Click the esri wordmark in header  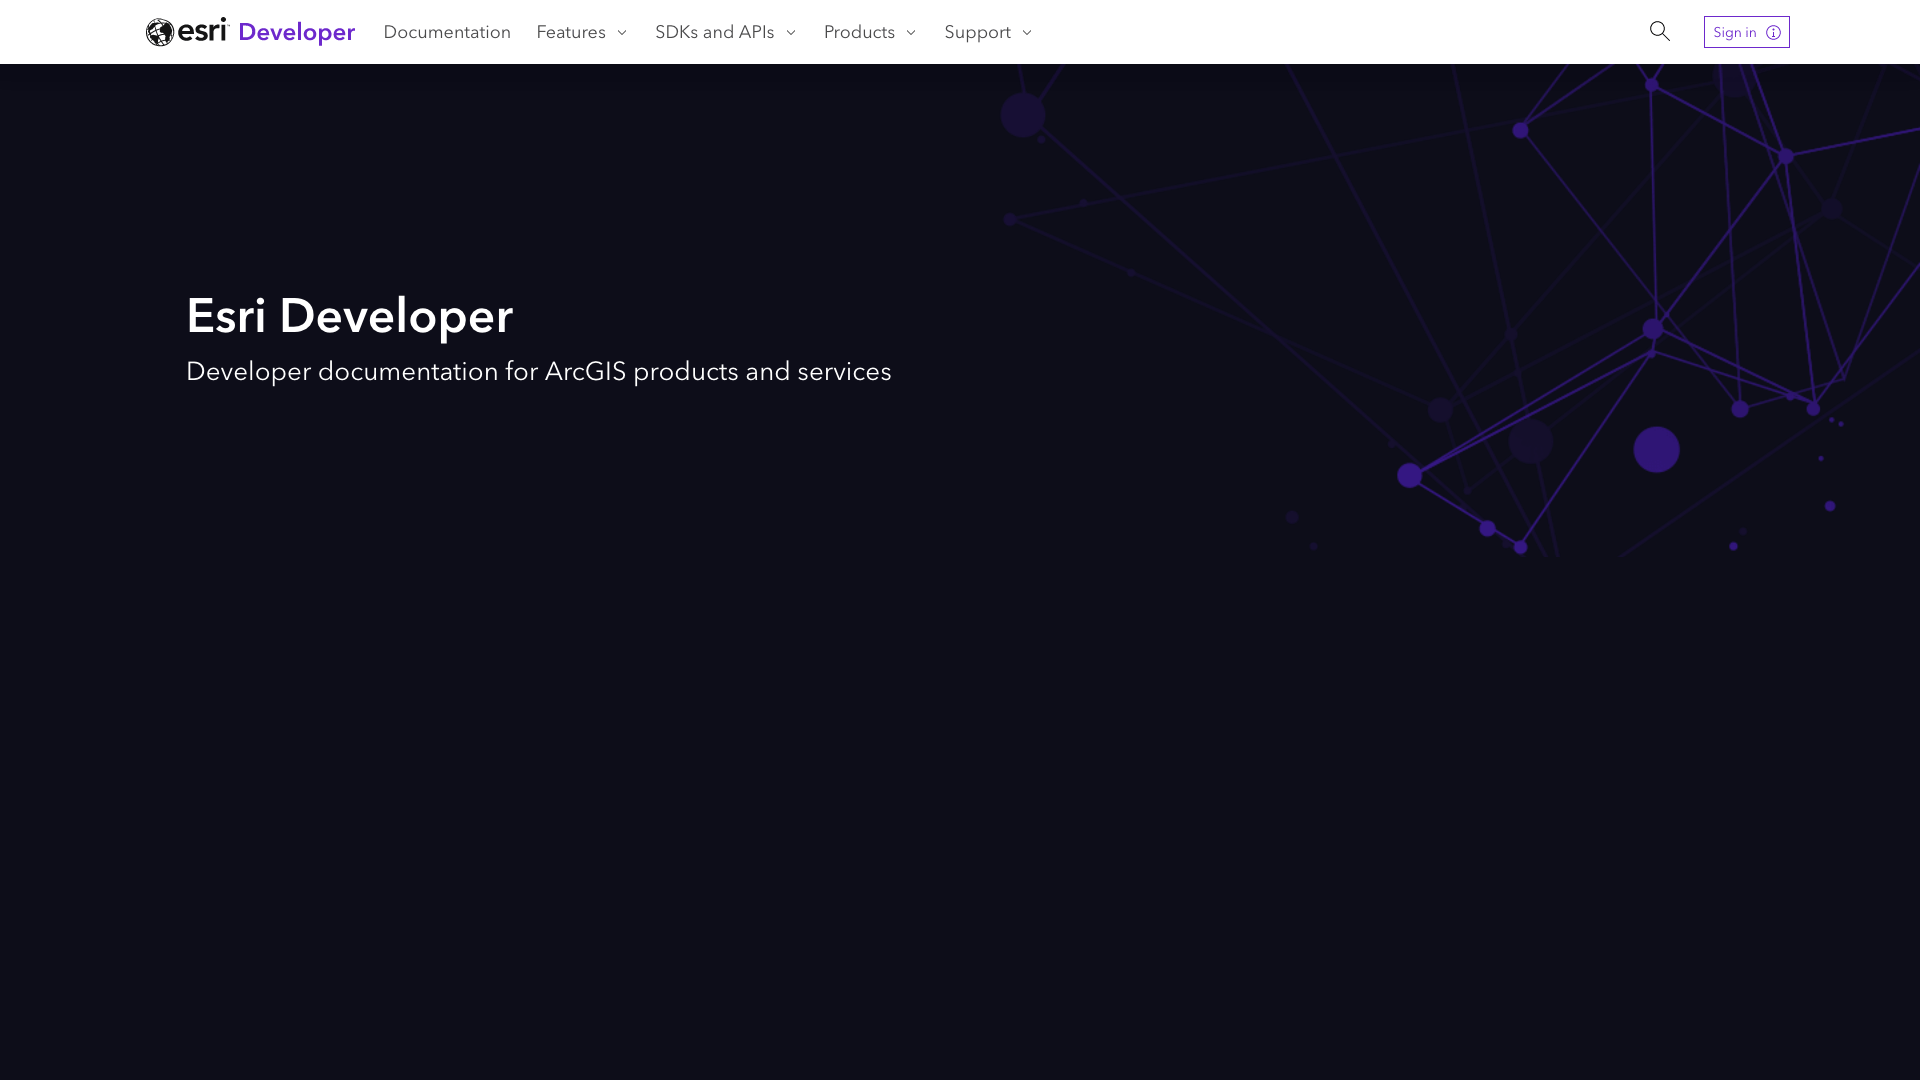coord(203,30)
